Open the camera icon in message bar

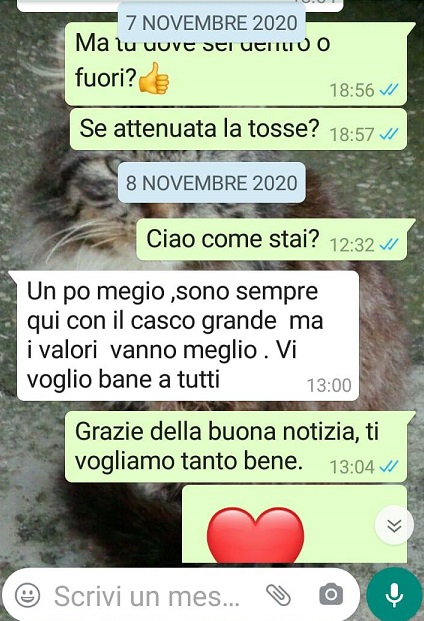[x=331, y=594]
